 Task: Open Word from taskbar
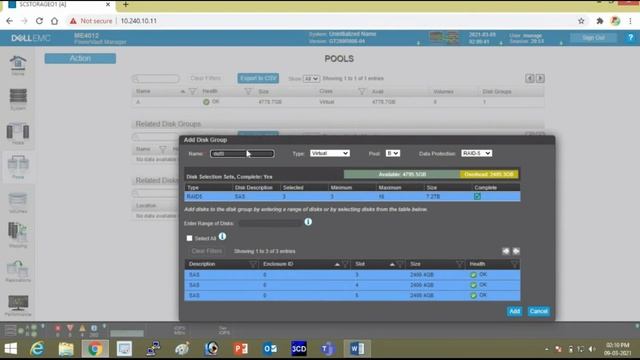click(357, 349)
